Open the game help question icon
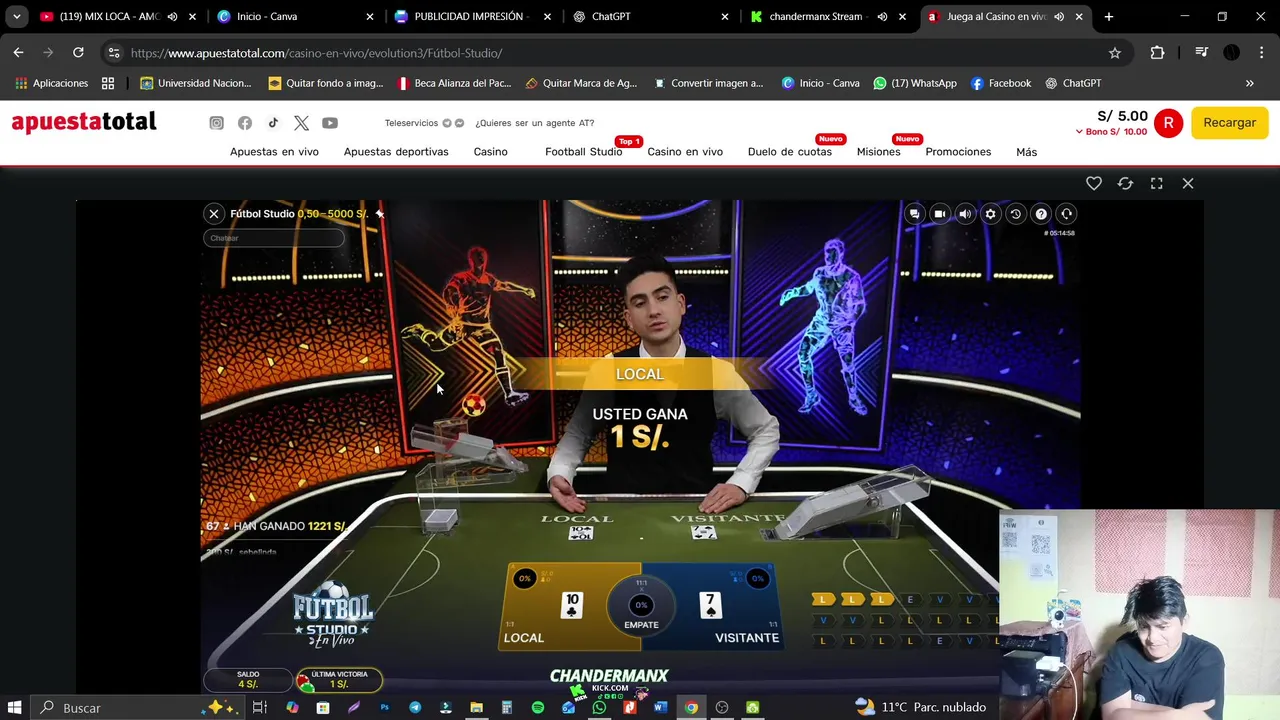Screen dimensions: 1280x720 [x=1041, y=214]
